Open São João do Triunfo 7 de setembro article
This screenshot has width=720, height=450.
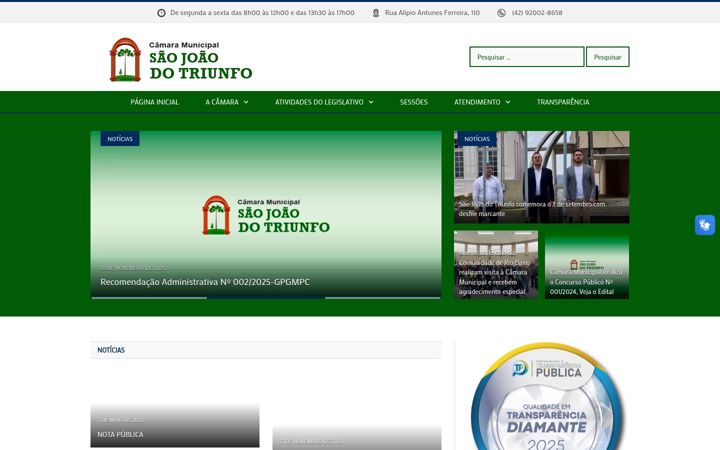coord(532,209)
